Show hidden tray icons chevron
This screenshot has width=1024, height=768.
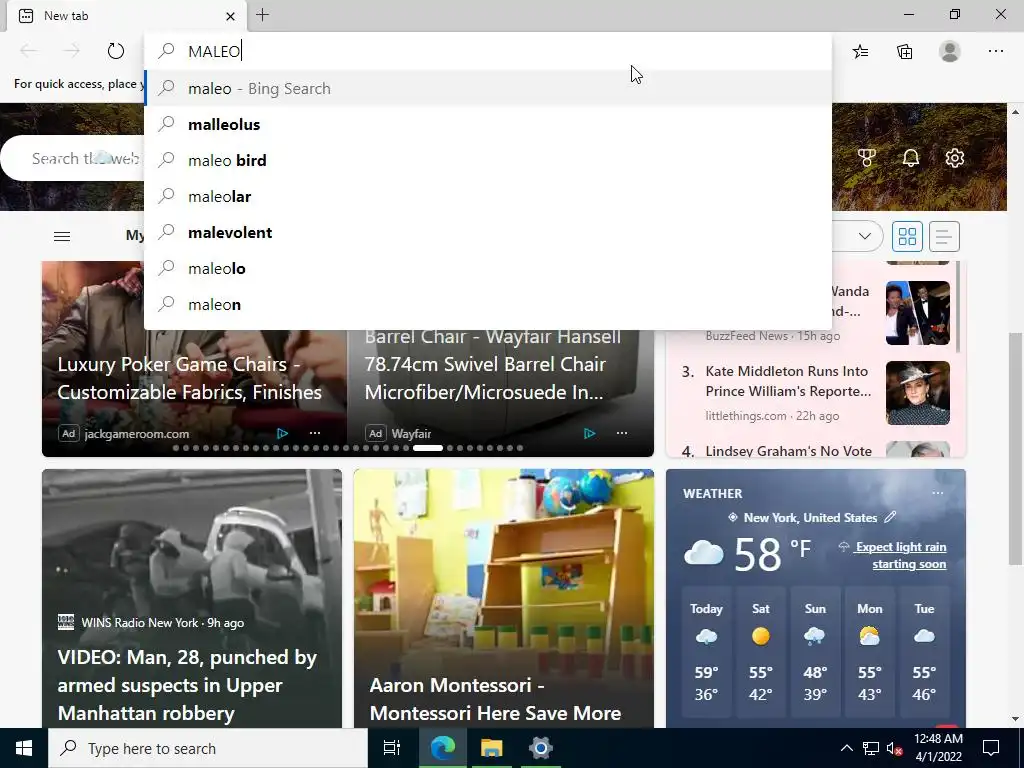(x=846, y=748)
